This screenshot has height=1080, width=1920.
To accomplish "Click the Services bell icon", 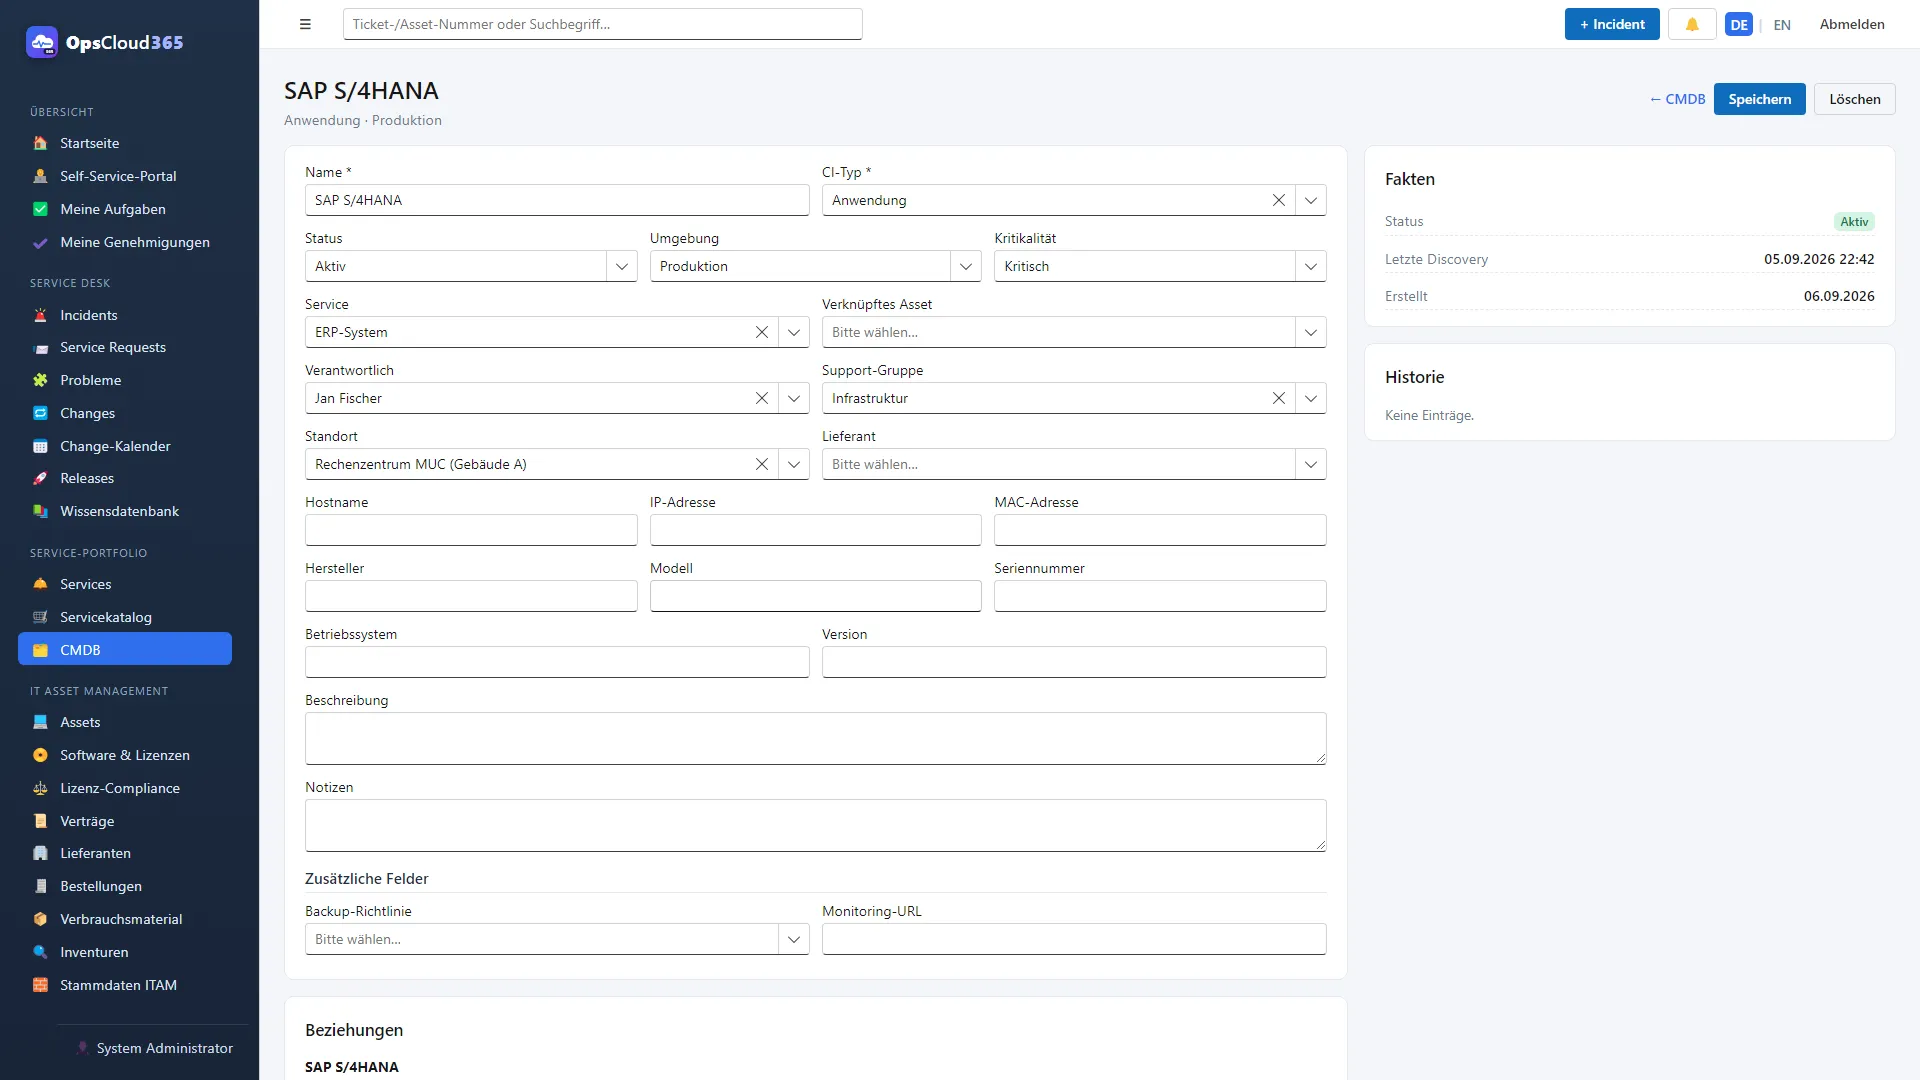I will point(40,584).
